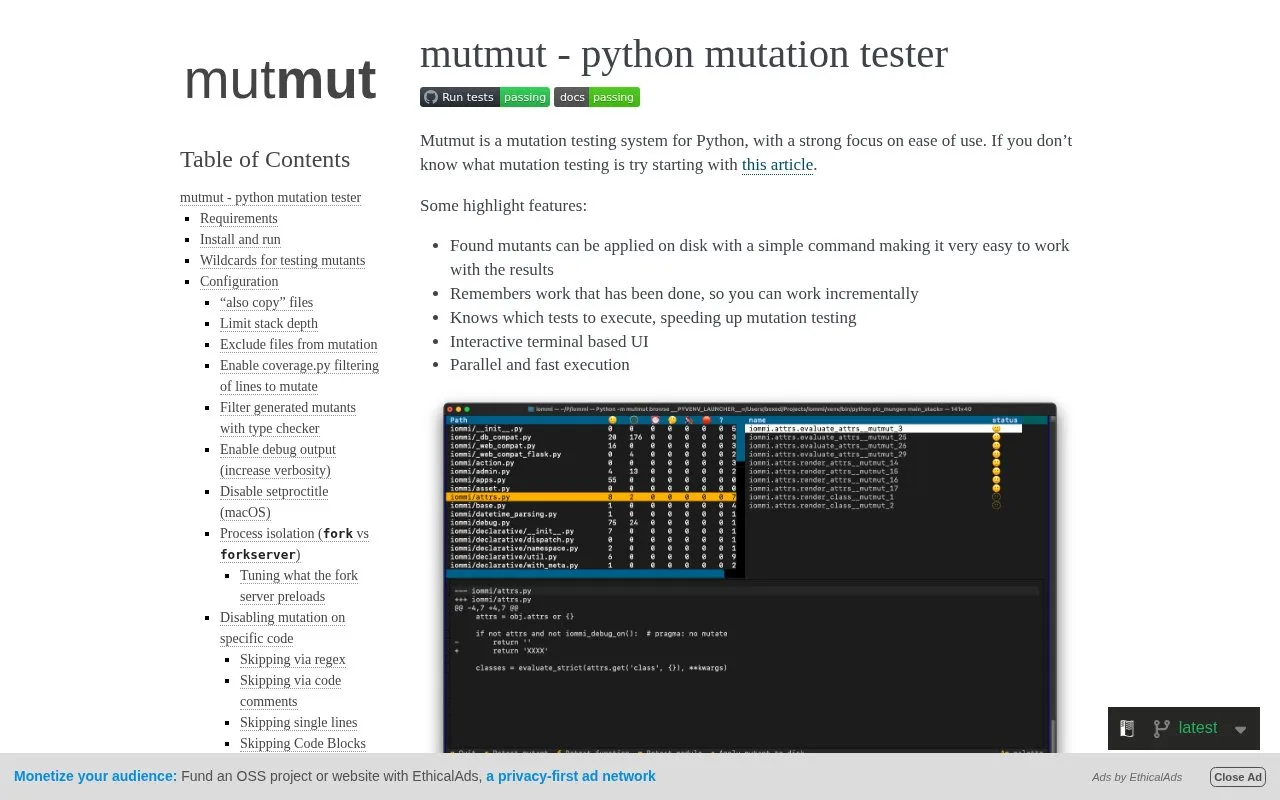Viewport: 1280px width, 800px height.
Task: Open 'a privacy-first ad network' link
Action: [x=571, y=776]
